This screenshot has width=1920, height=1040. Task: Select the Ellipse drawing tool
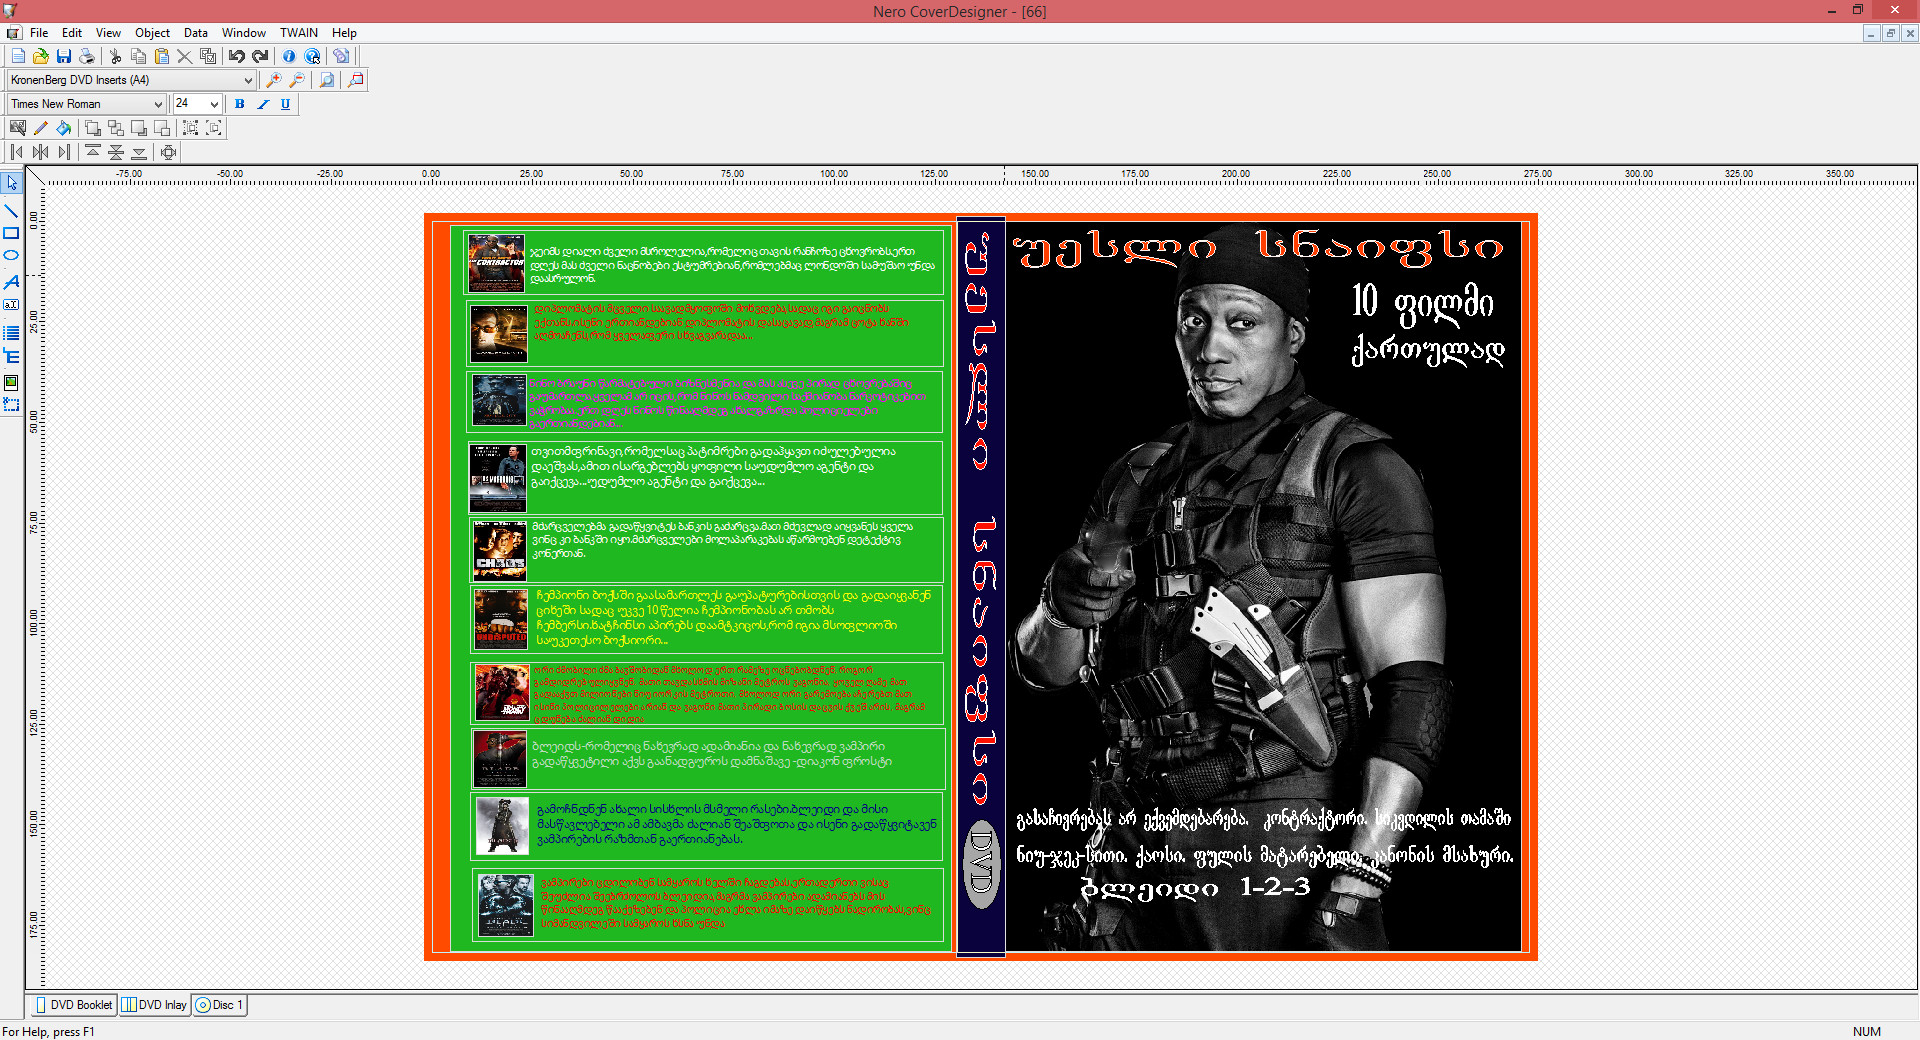pos(11,256)
